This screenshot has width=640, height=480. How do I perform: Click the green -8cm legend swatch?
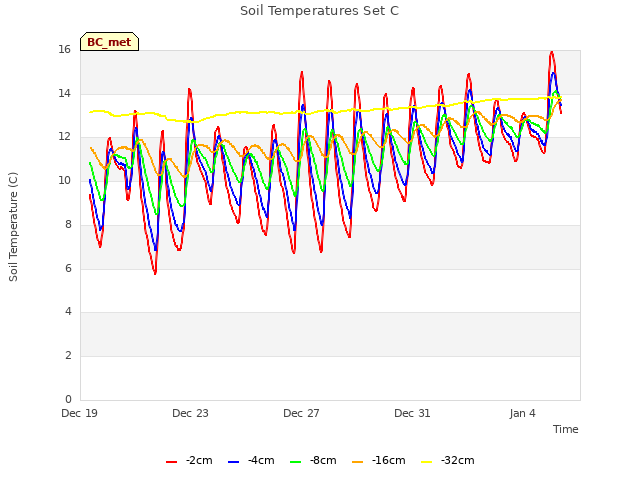[x=296, y=462]
